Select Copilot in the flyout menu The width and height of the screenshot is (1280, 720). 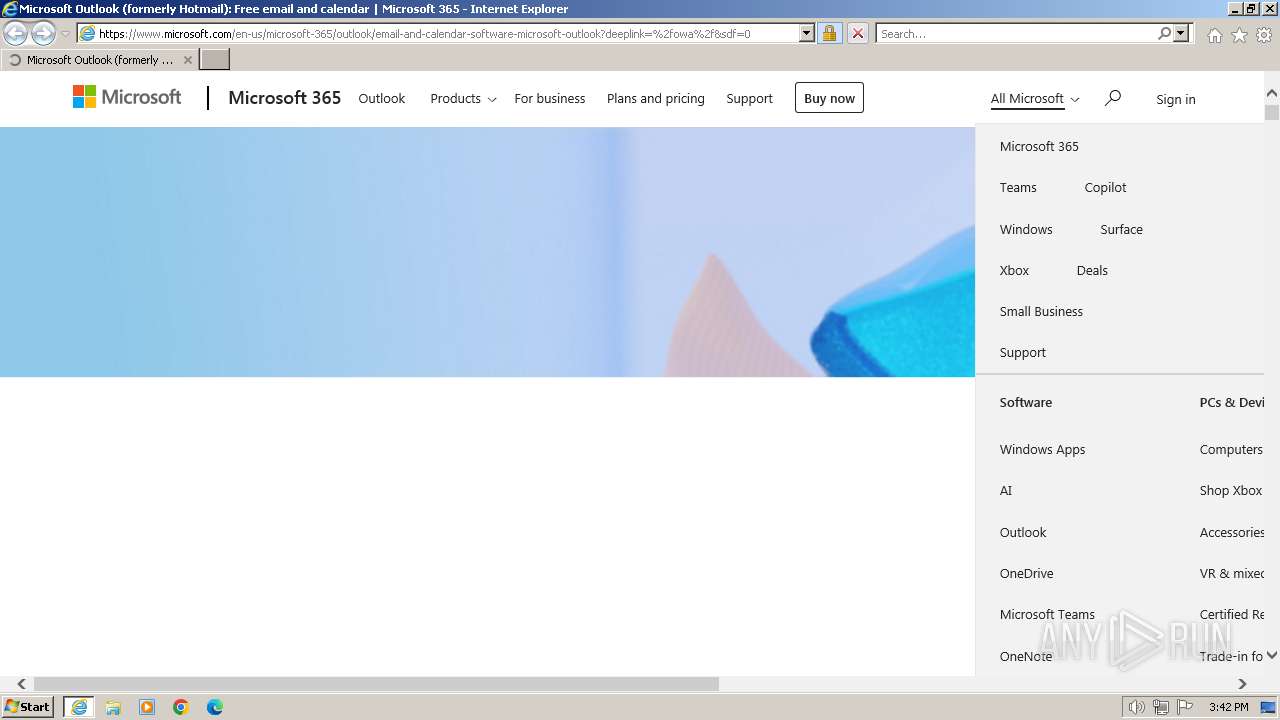point(1105,187)
